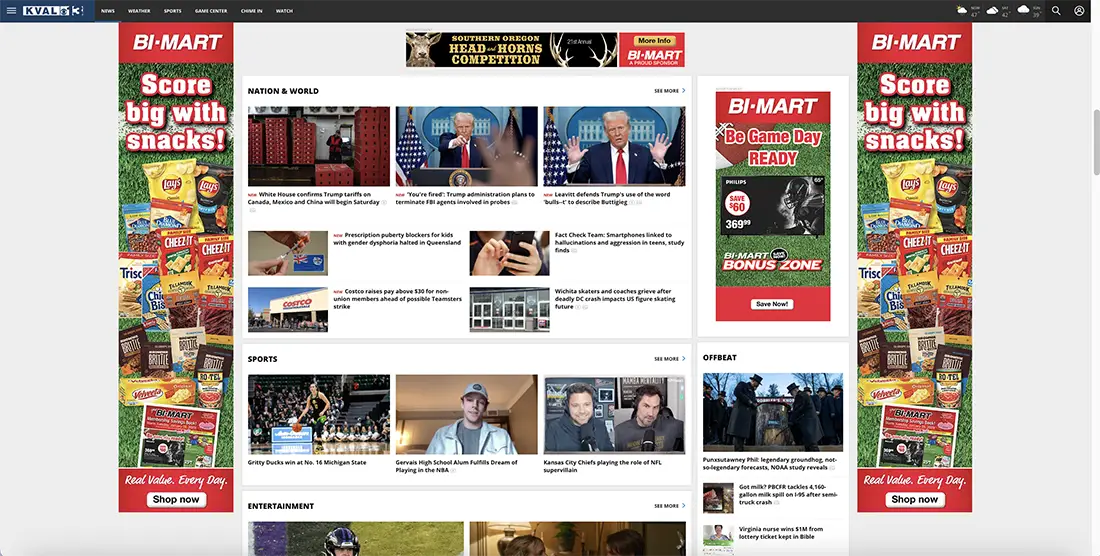Screen dimensions: 1100x556
Task: Open the Nation & World section heading
Action: (x=283, y=91)
